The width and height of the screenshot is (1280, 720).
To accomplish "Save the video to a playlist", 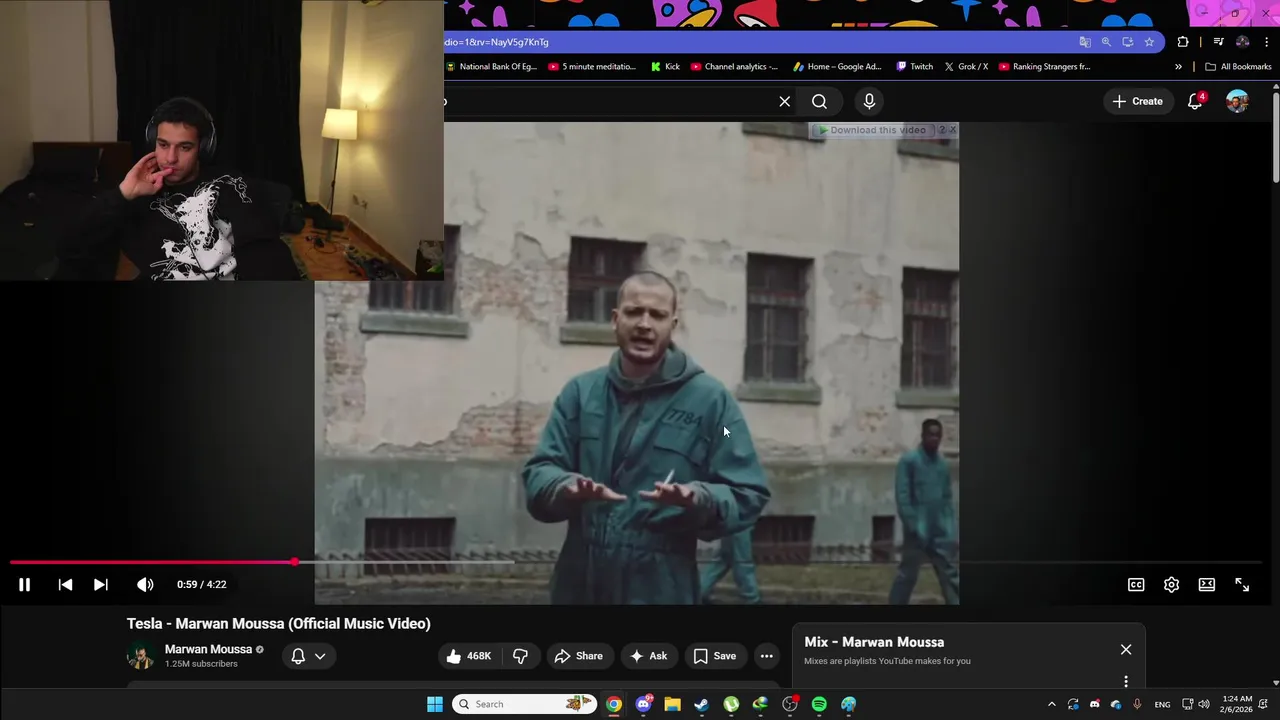I will tap(715, 656).
